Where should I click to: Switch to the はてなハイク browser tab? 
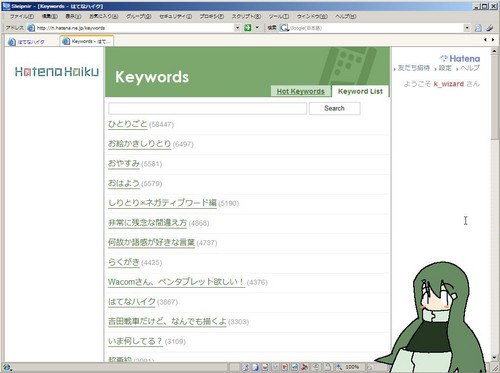[31, 42]
